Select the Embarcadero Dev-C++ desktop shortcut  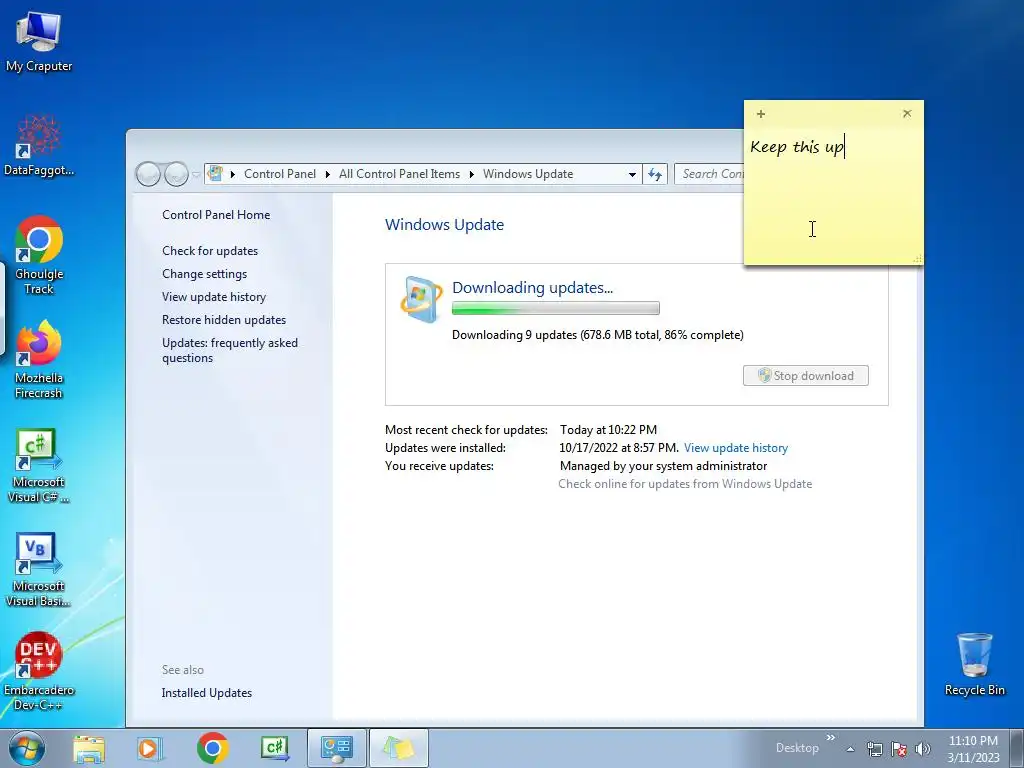tap(39, 672)
